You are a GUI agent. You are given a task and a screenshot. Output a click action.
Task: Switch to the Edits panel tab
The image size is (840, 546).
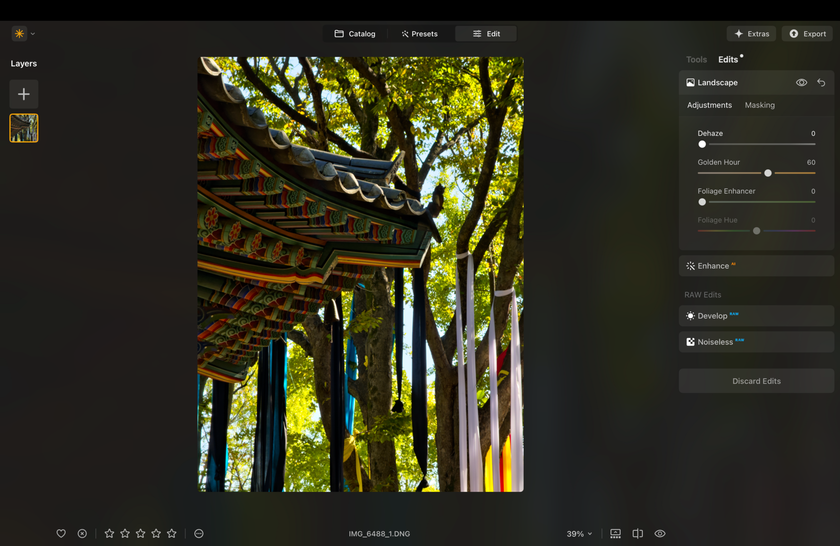728,59
